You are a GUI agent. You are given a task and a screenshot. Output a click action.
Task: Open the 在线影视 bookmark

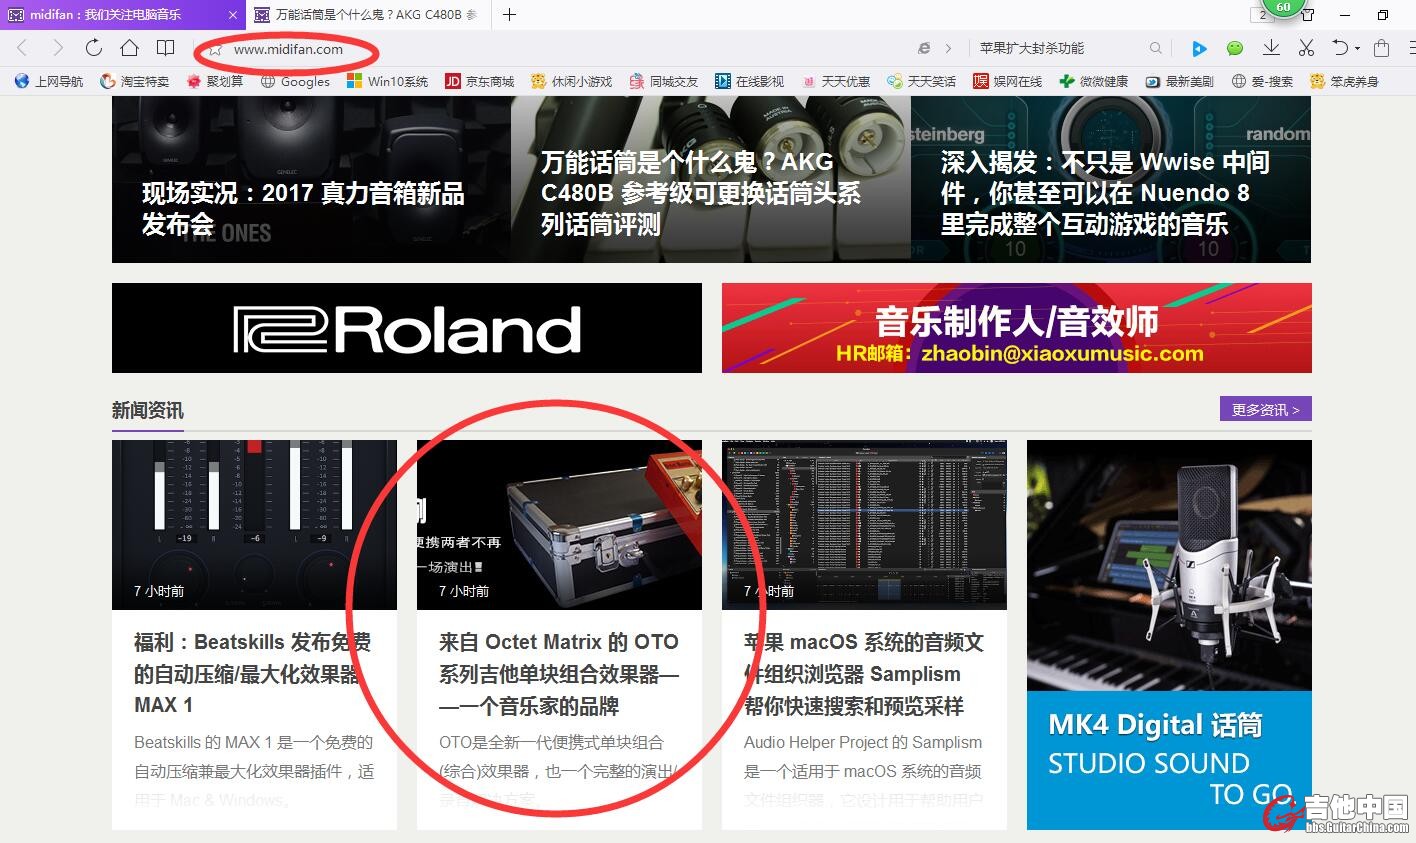point(749,81)
